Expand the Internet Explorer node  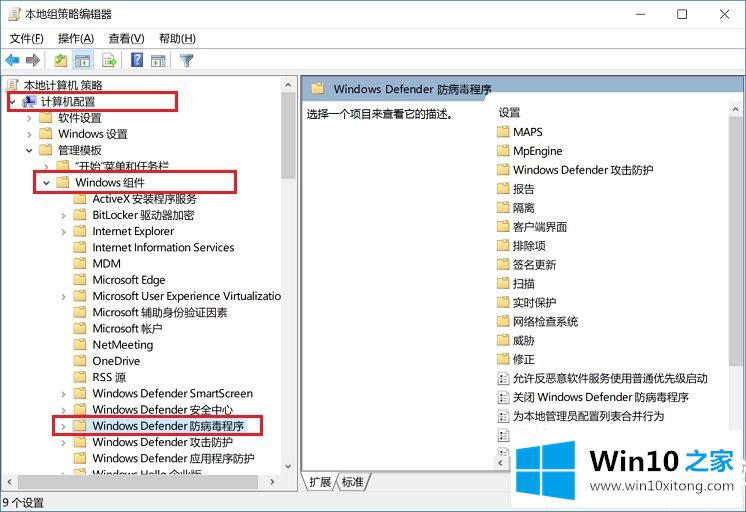64,232
